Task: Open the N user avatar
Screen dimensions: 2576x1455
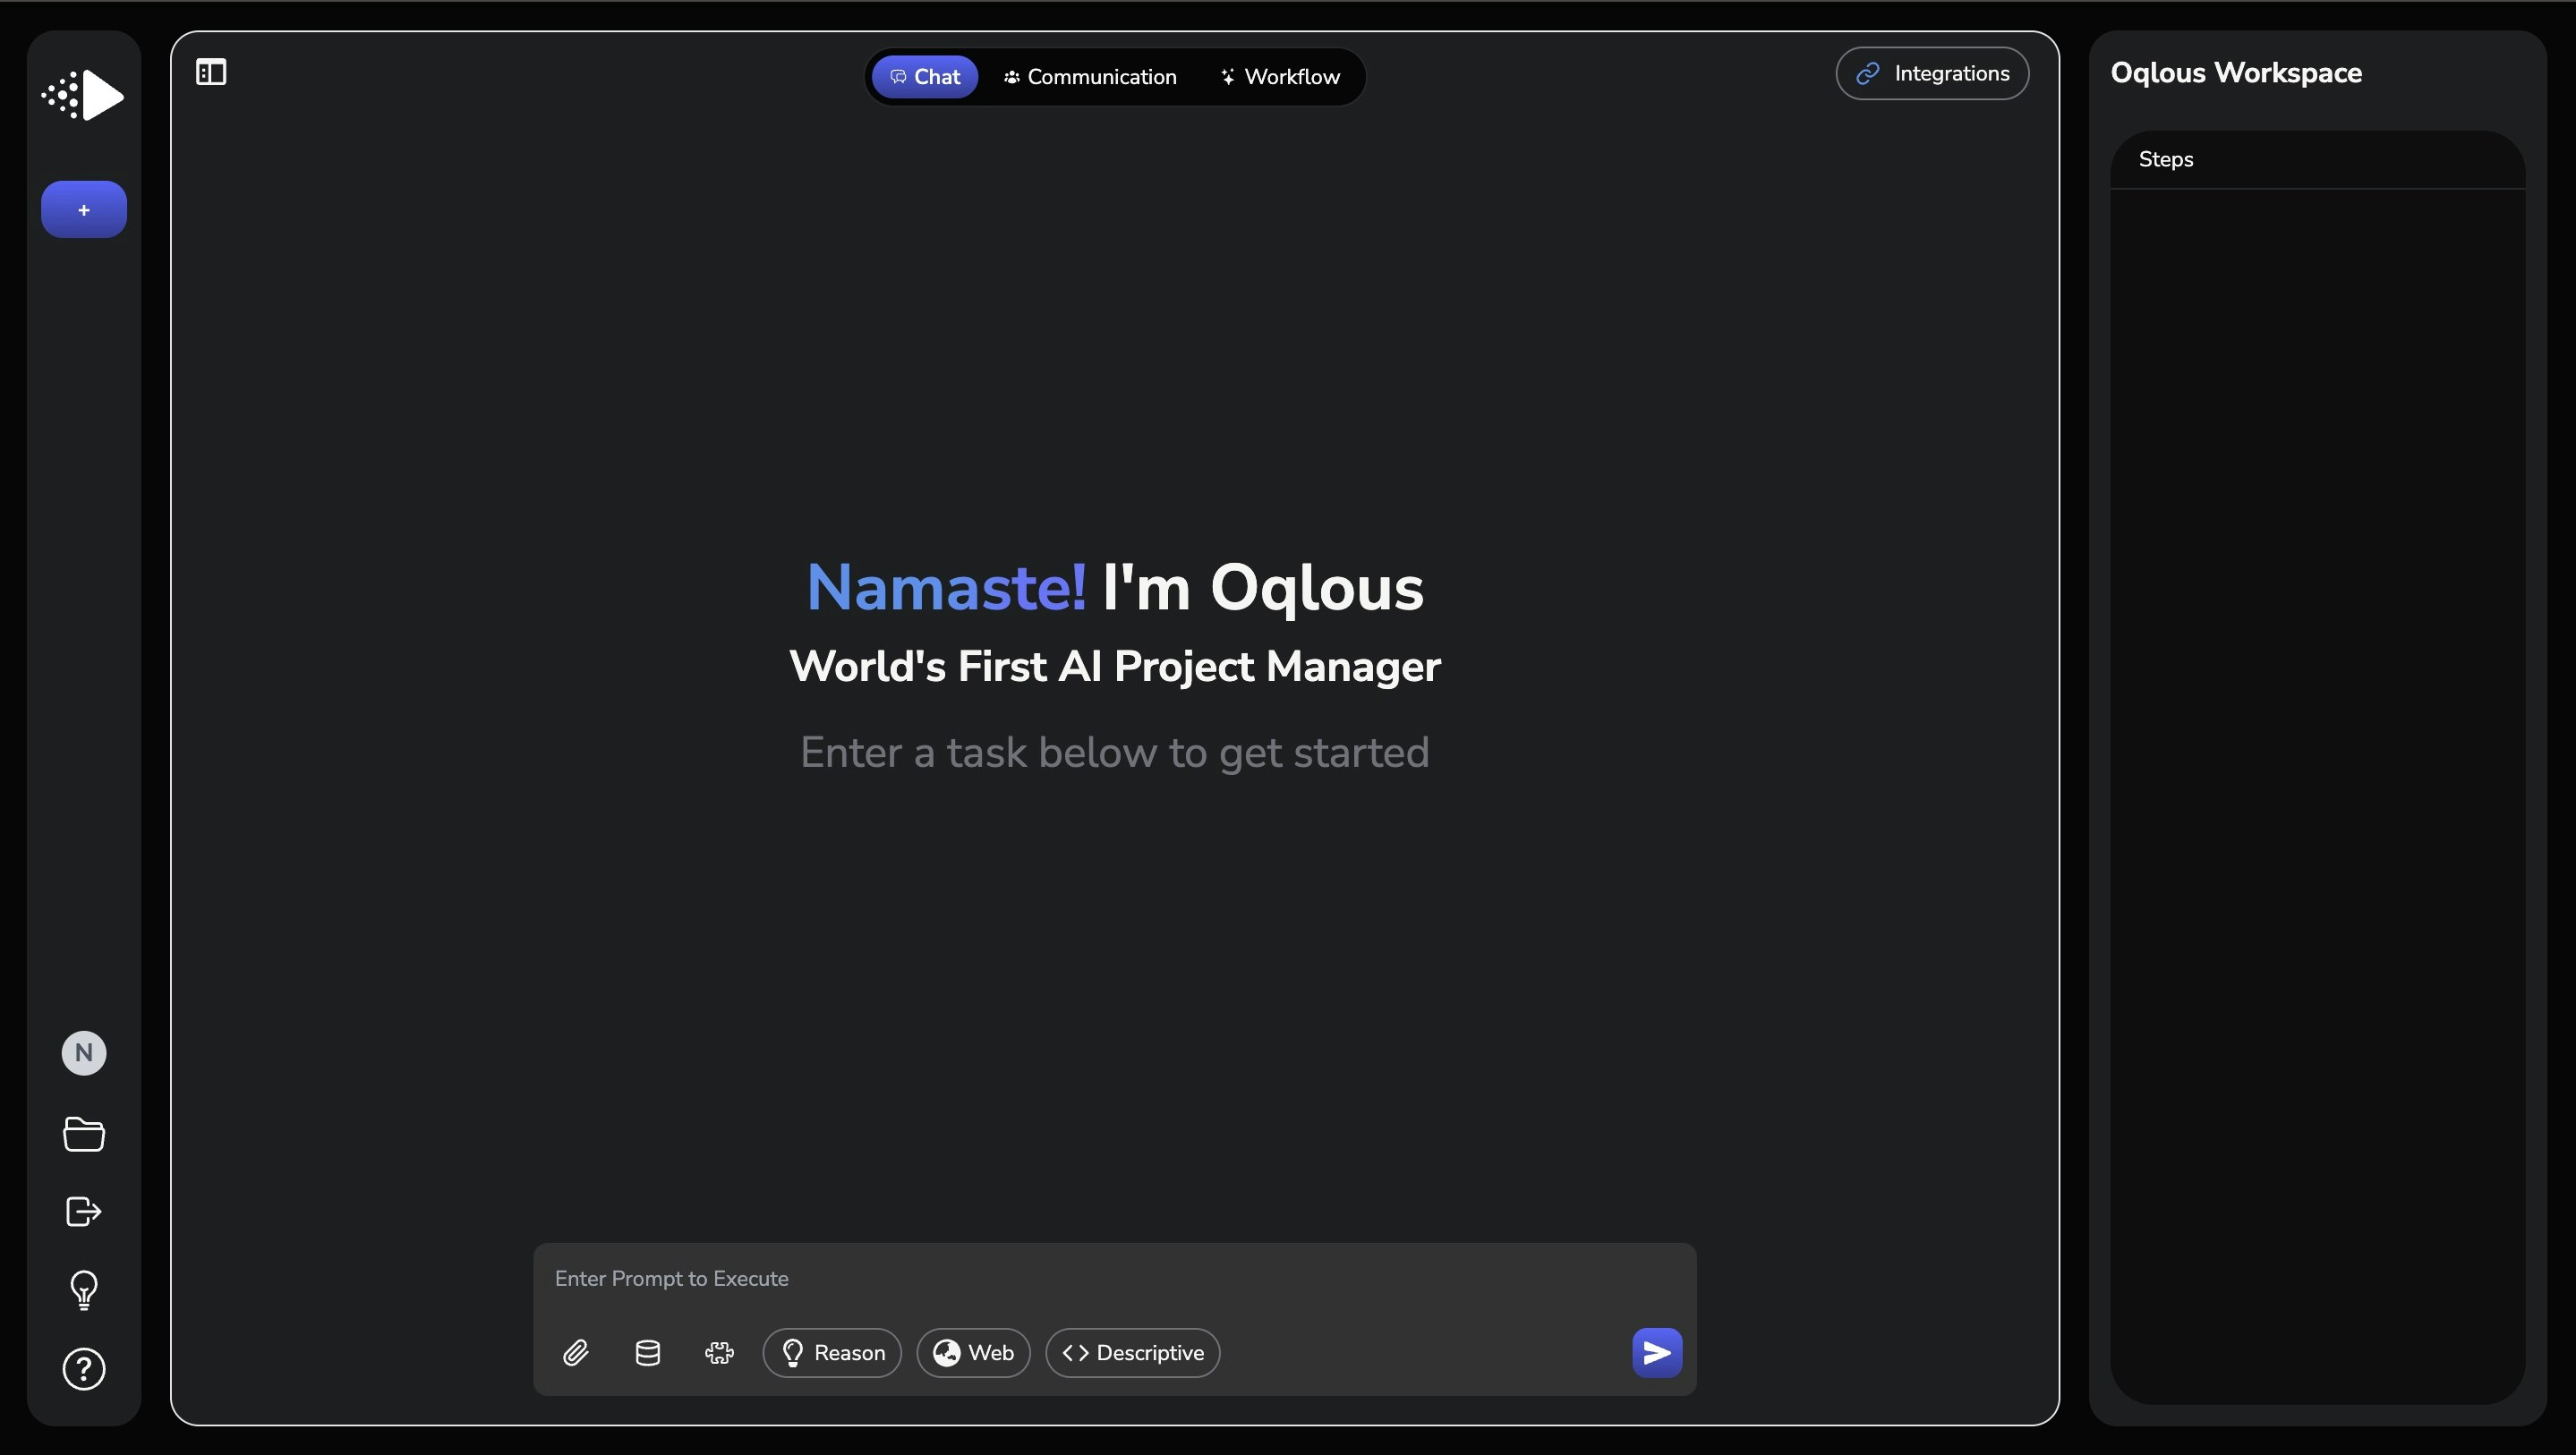Action: [84, 1053]
